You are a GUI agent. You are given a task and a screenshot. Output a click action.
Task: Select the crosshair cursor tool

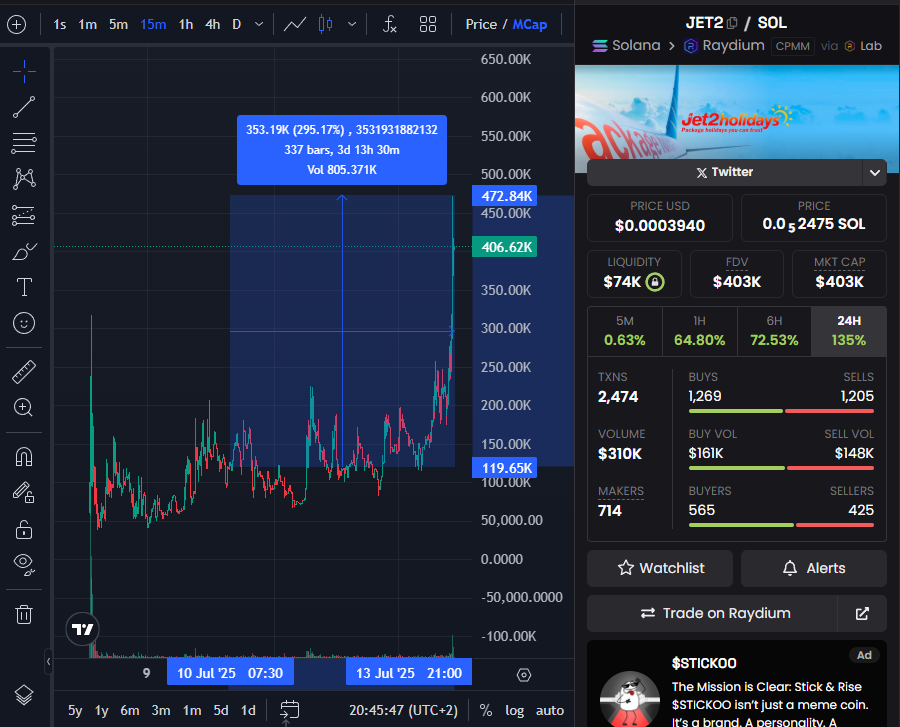[x=24, y=72]
